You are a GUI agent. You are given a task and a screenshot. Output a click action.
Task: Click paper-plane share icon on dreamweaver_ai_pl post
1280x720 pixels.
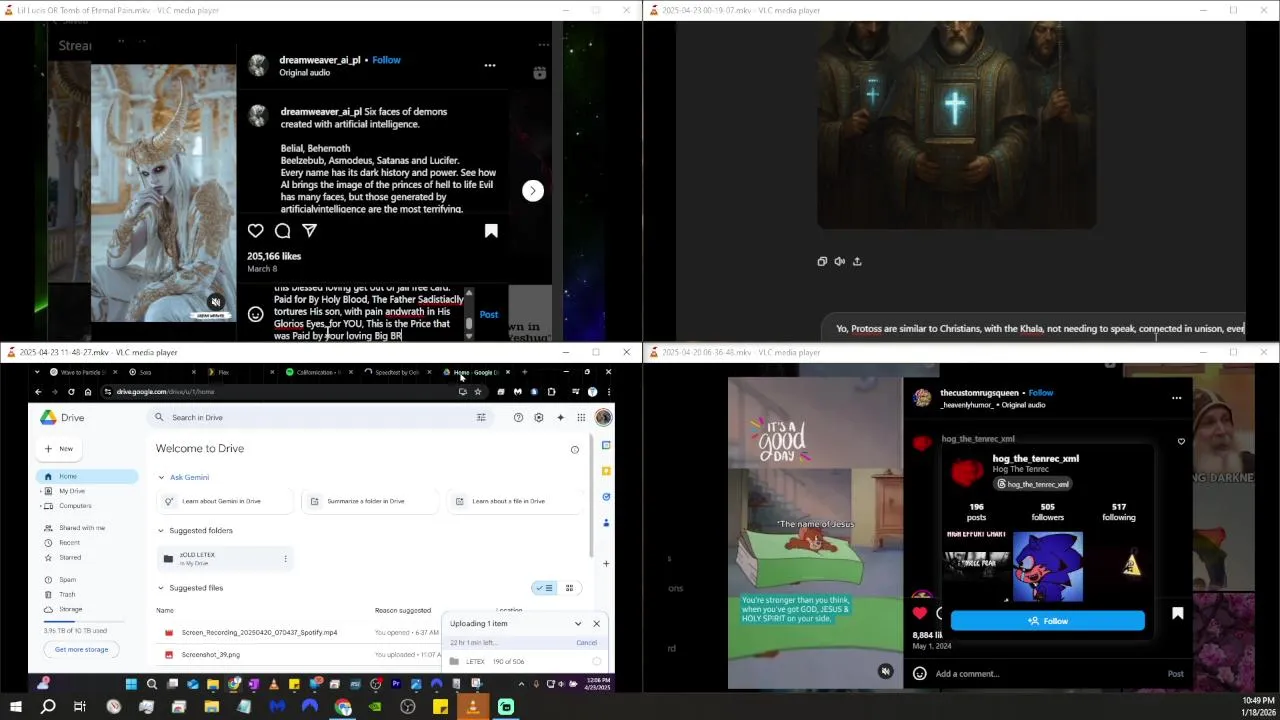pyautogui.click(x=310, y=231)
